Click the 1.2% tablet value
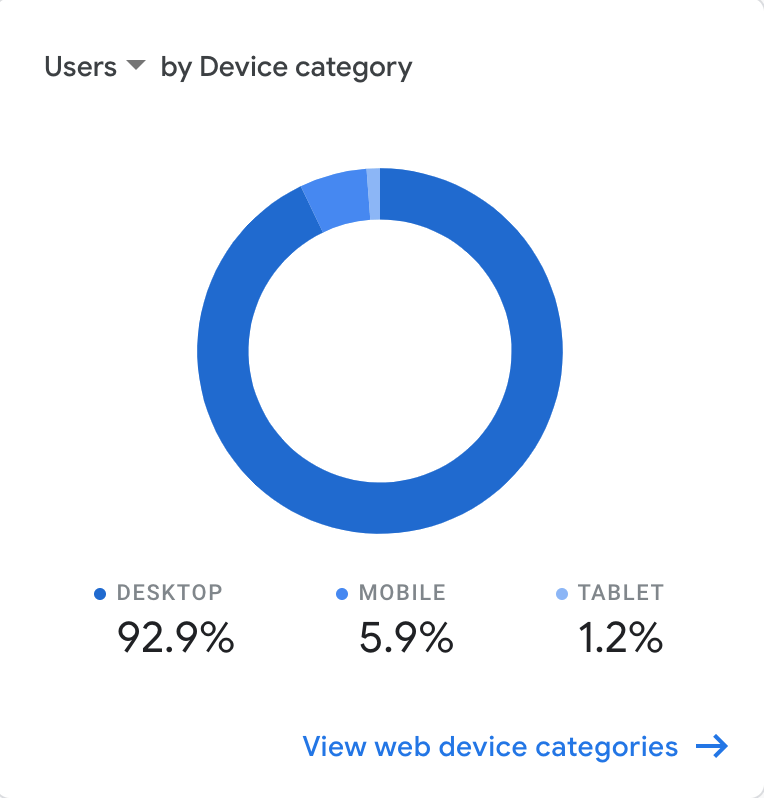The width and height of the screenshot is (764, 798). 620,637
